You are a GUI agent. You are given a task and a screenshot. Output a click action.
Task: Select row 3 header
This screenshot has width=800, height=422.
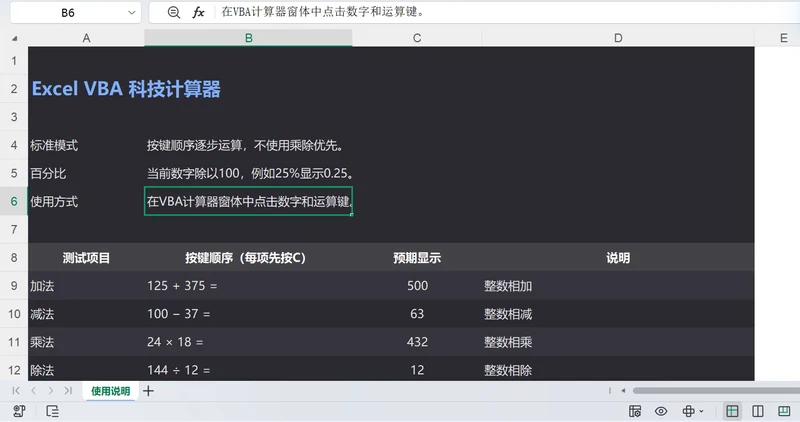pos(14,117)
